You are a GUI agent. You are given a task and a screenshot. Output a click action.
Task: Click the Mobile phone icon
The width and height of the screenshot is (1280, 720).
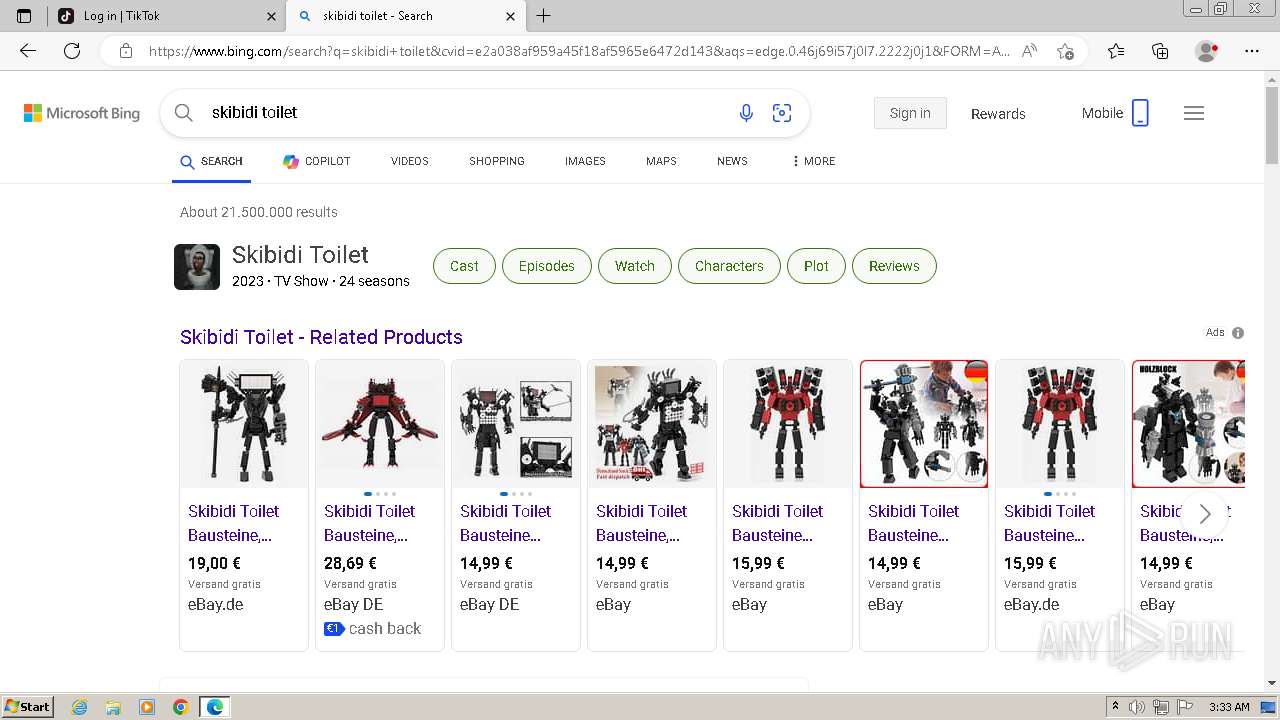coord(1140,113)
